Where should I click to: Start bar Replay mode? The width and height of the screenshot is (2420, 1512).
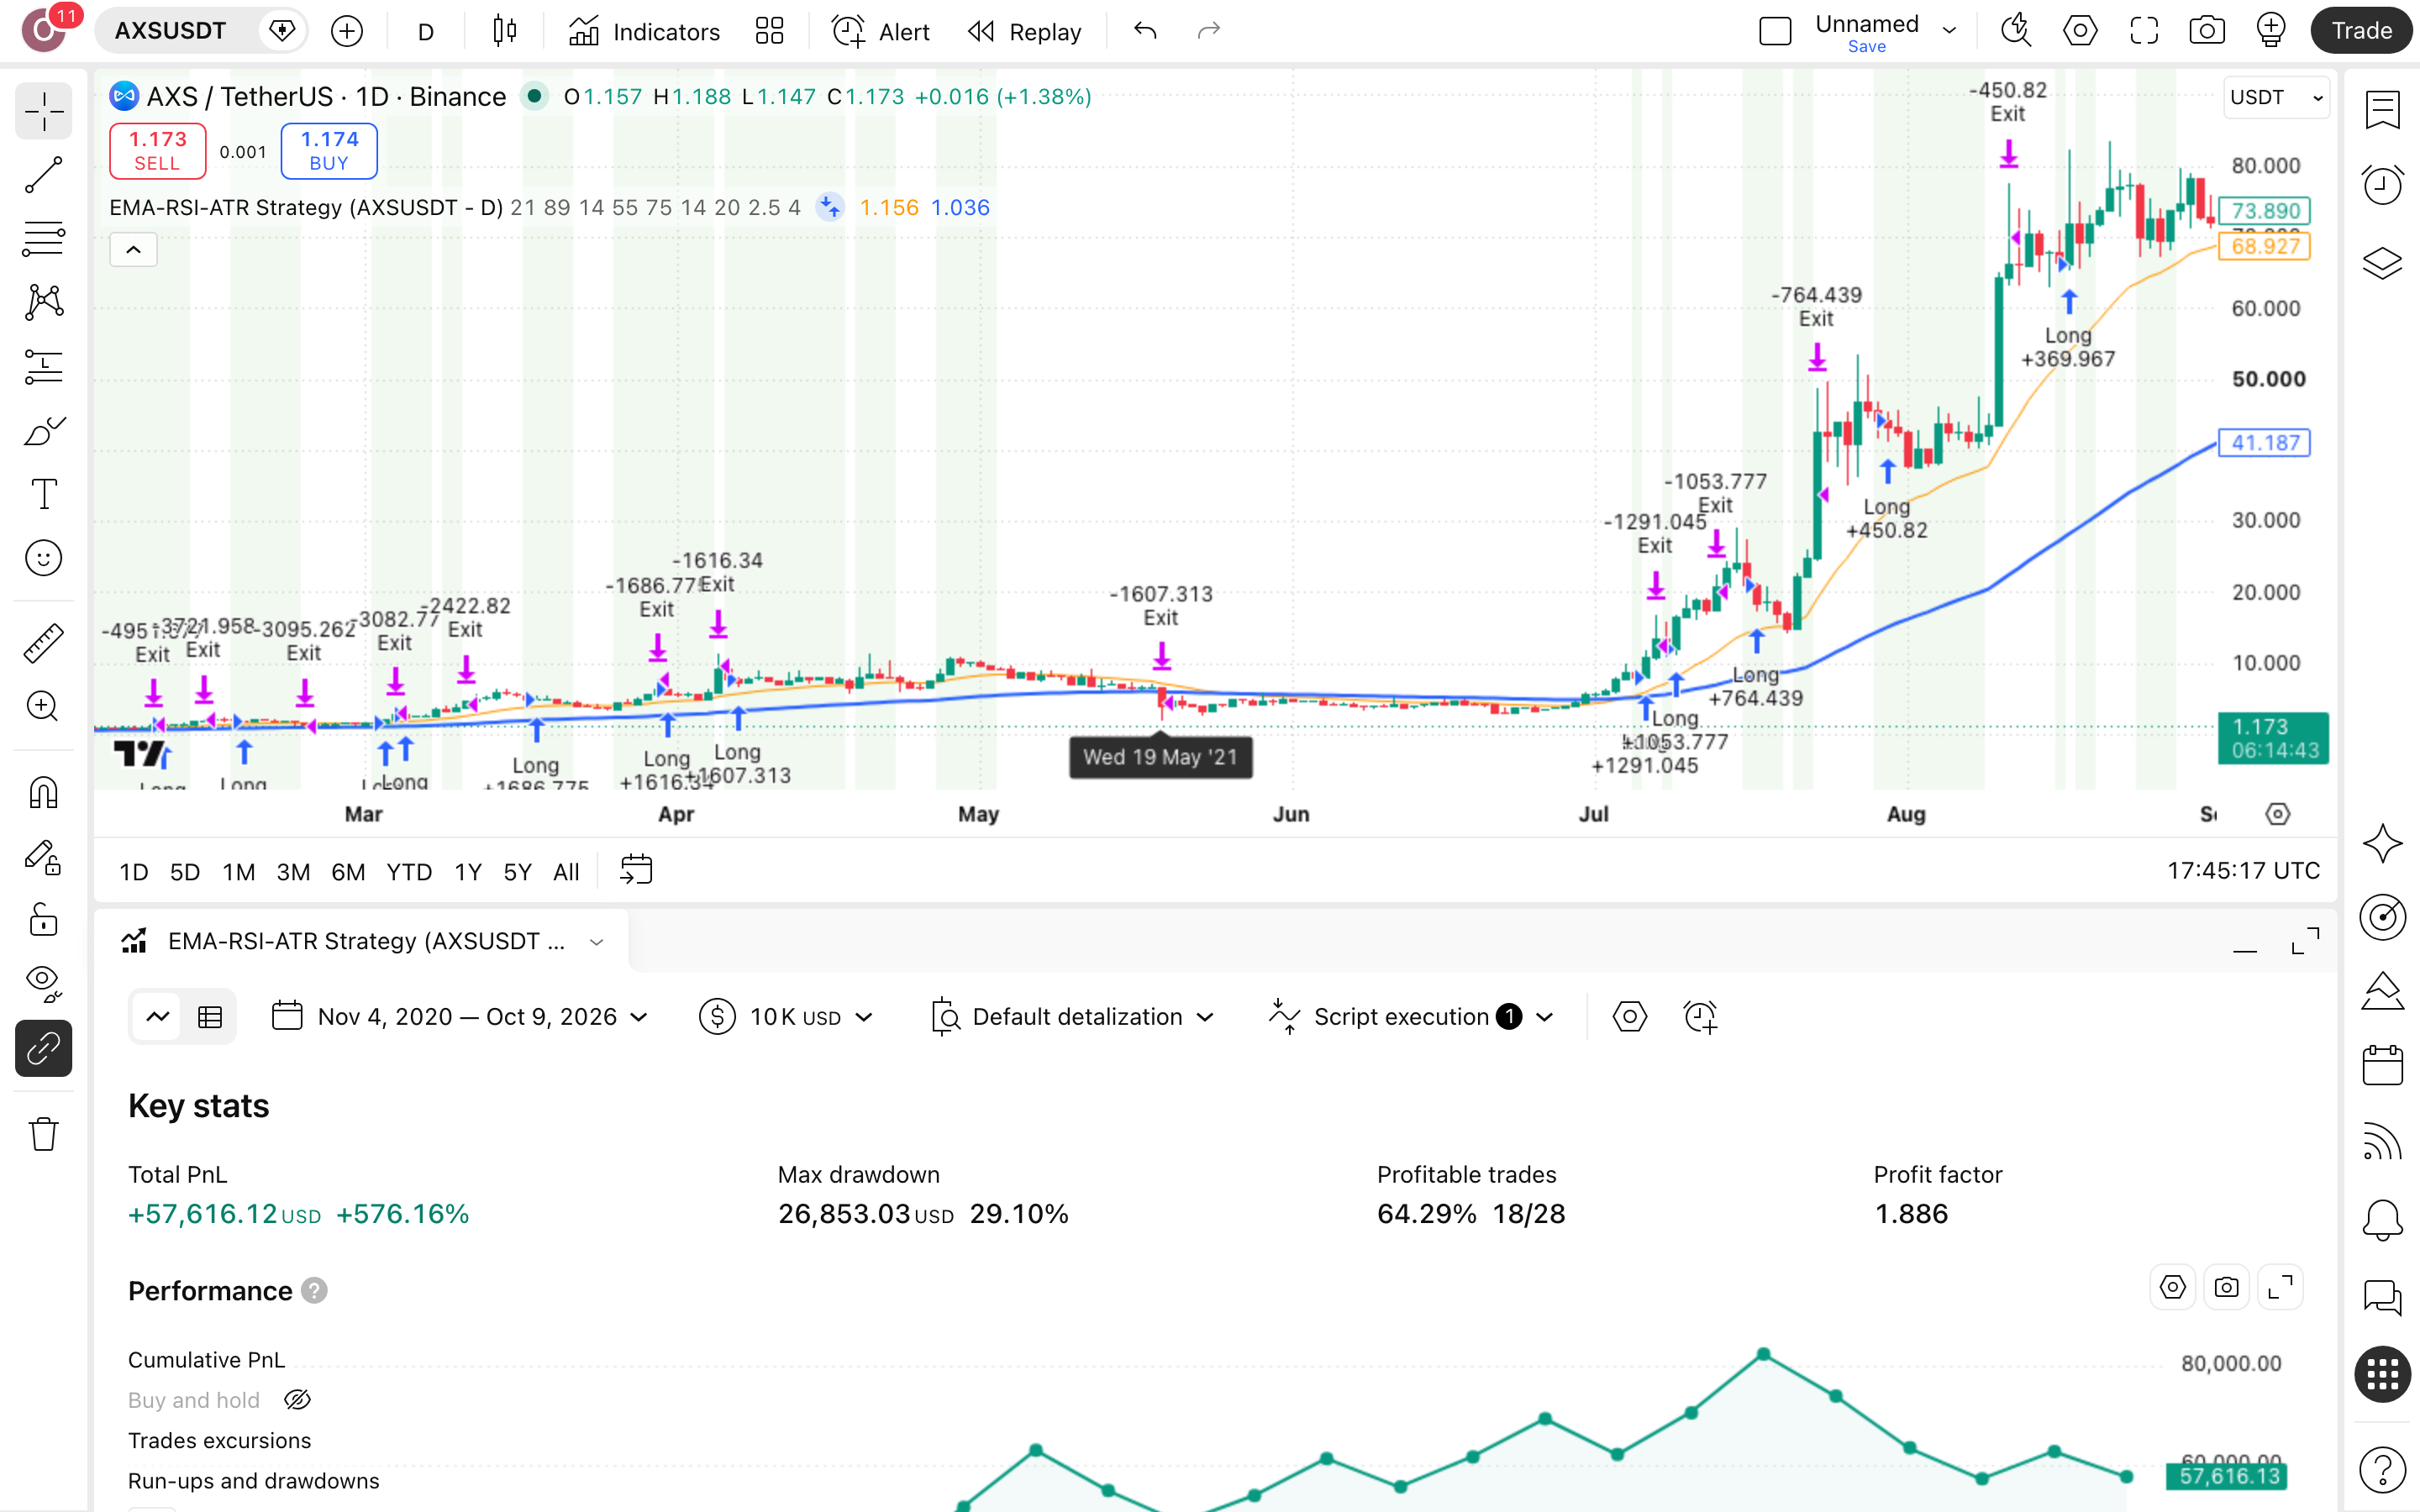coord(1024,31)
